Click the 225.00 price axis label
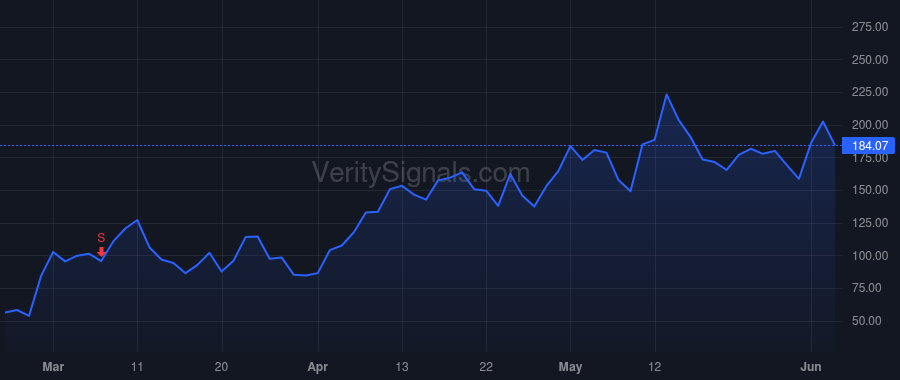 pyautogui.click(x=870, y=92)
